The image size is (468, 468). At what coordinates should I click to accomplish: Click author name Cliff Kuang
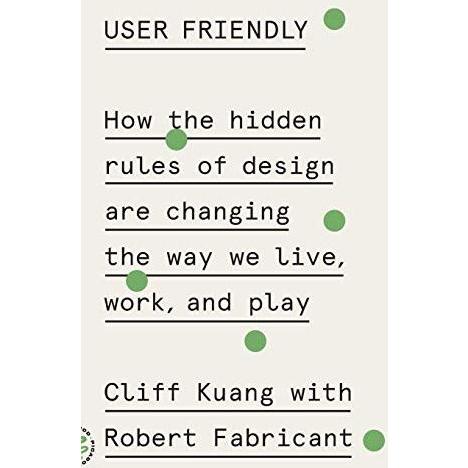click(x=189, y=393)
